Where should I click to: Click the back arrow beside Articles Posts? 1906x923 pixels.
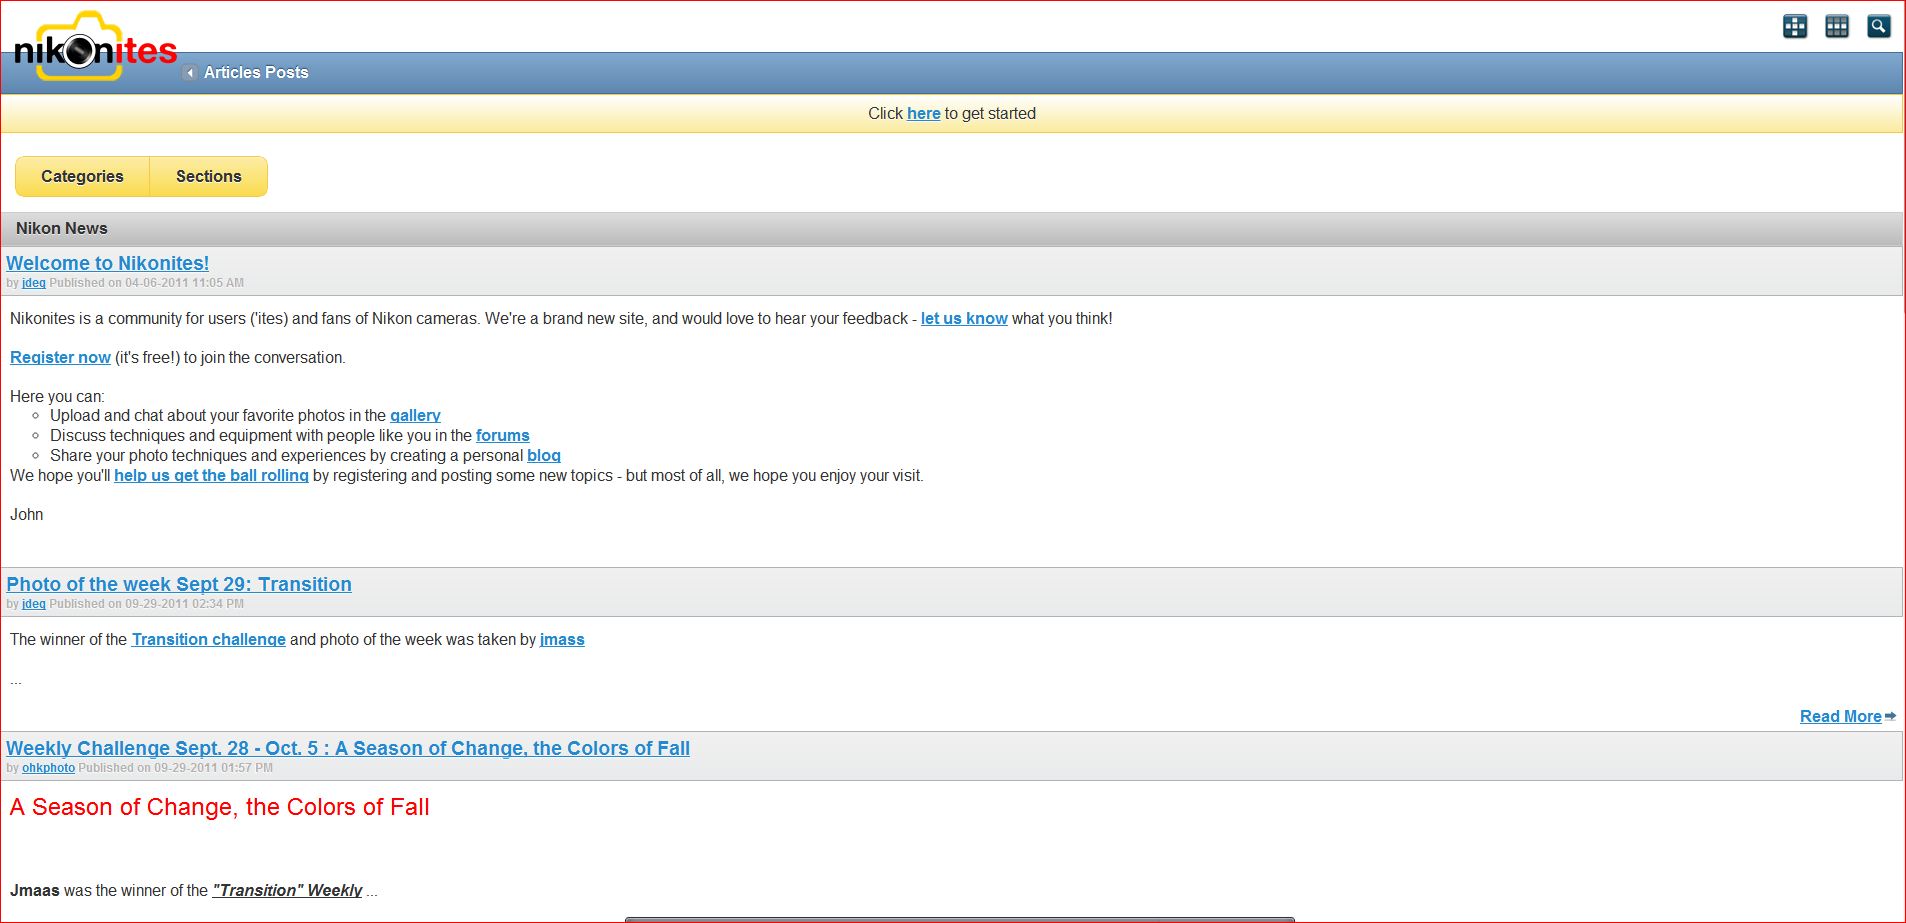click(189, 73)
